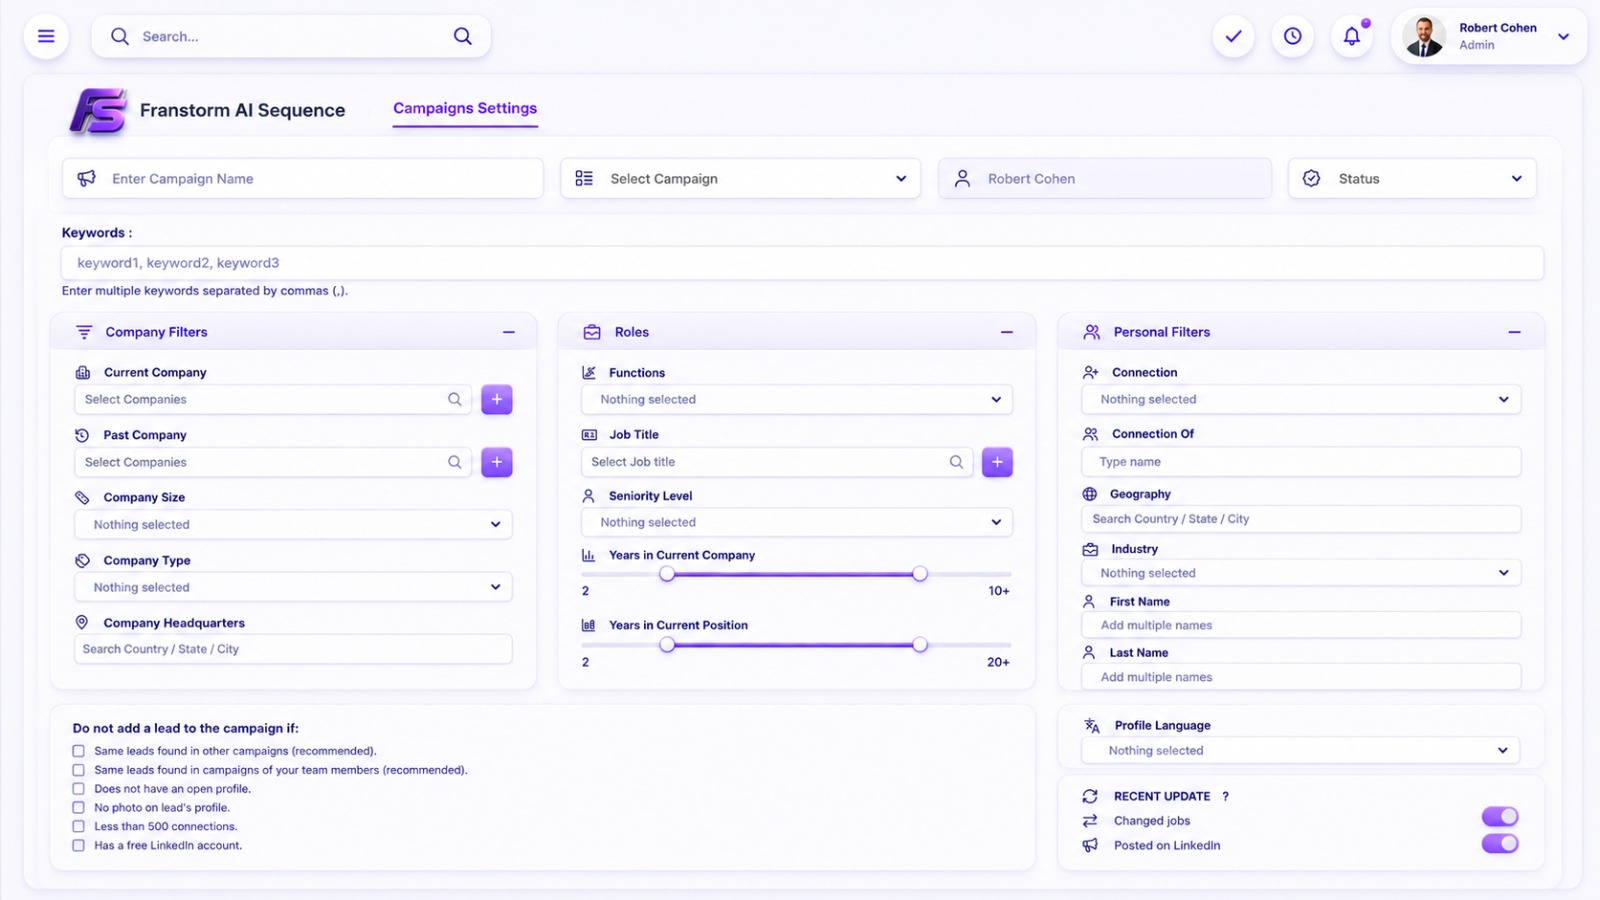Click the Company Filters funnel icon
This screenshot has width=1600, height=900.
(84, 332)
